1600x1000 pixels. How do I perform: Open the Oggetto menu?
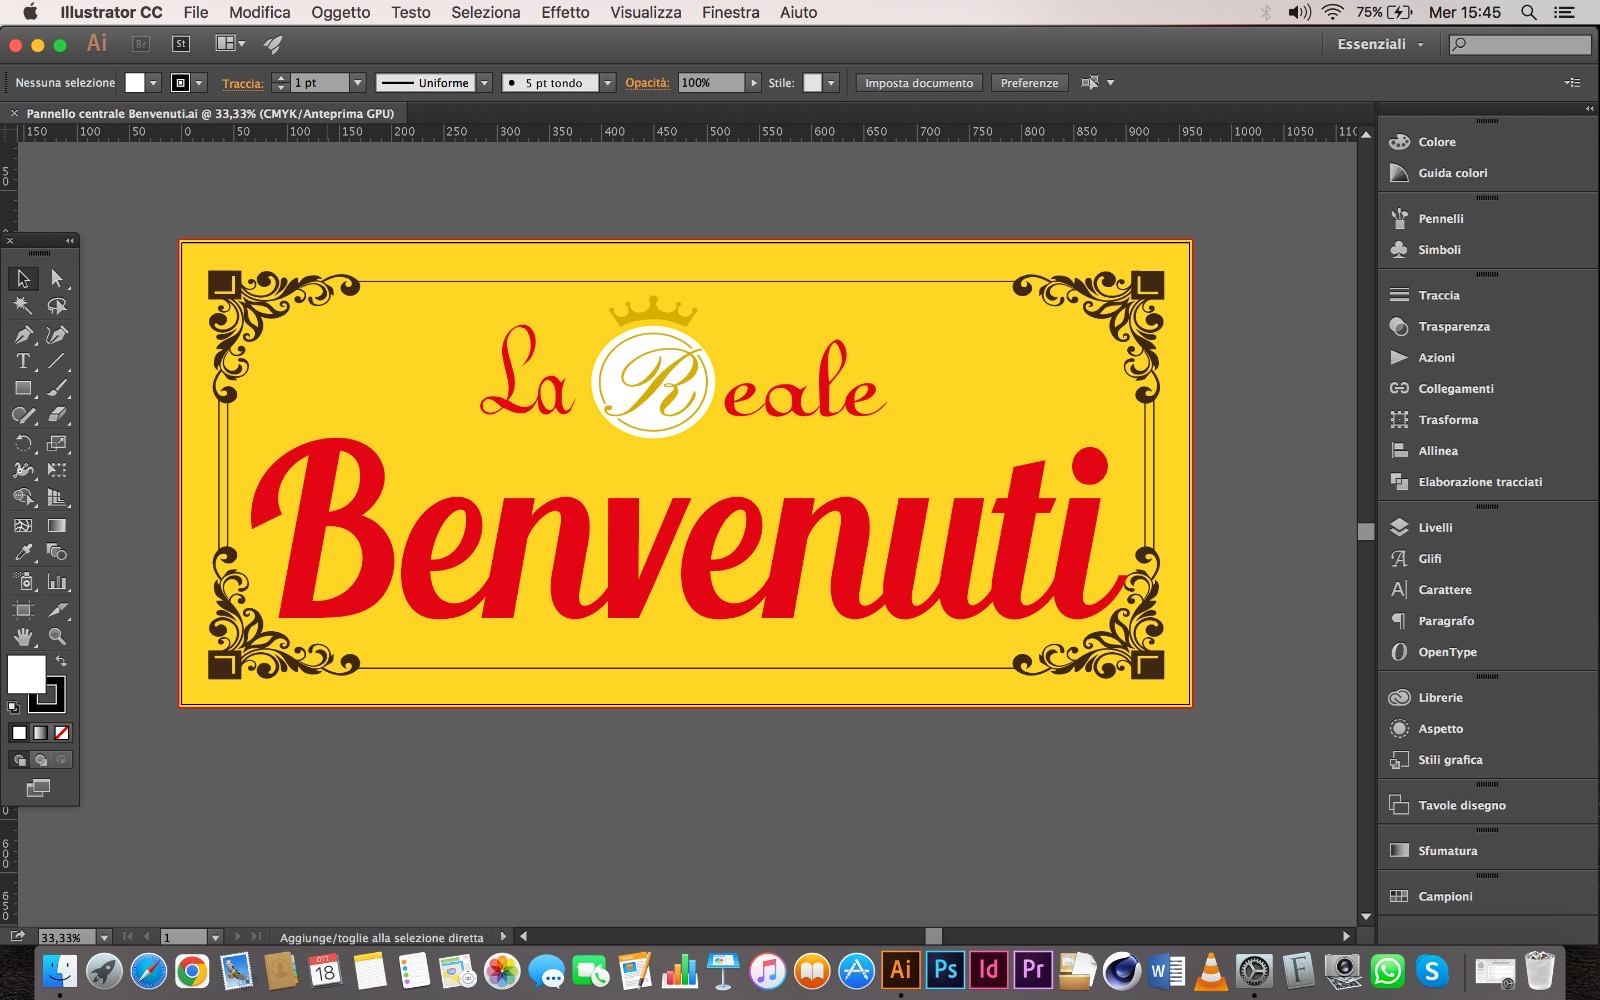(x=340, y=12)
